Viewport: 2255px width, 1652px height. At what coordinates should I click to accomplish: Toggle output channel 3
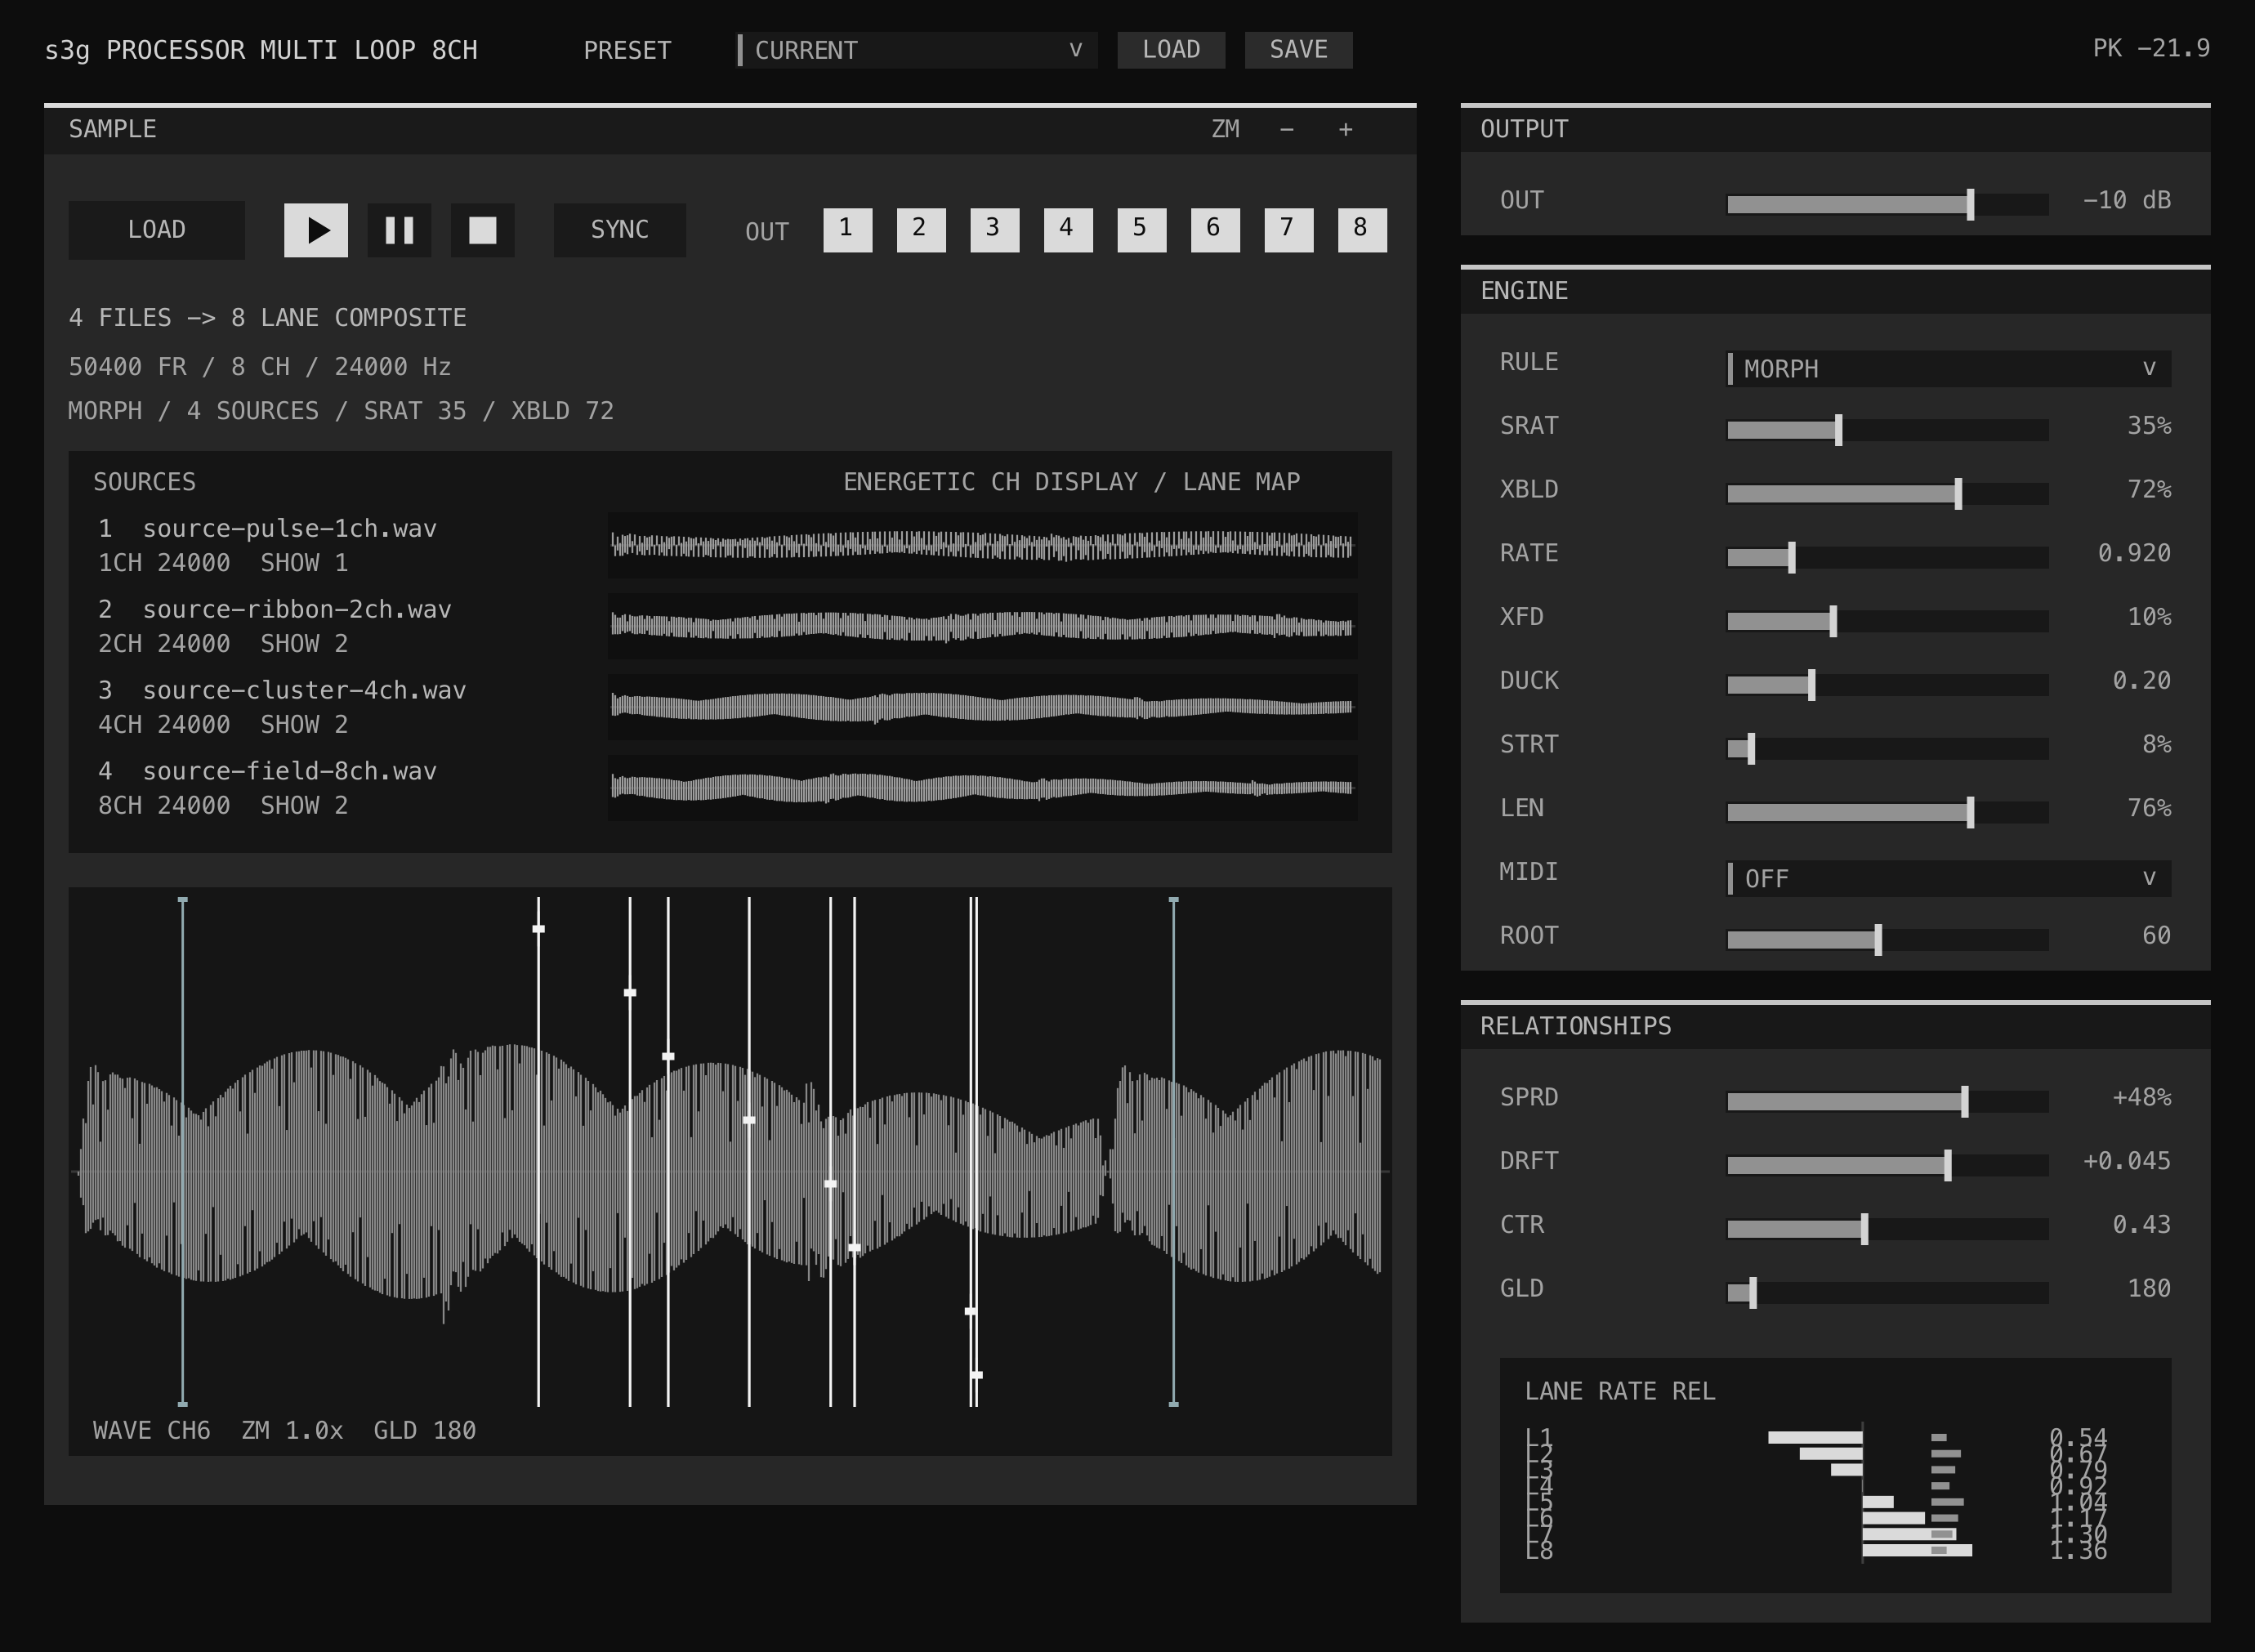point(994,230)
